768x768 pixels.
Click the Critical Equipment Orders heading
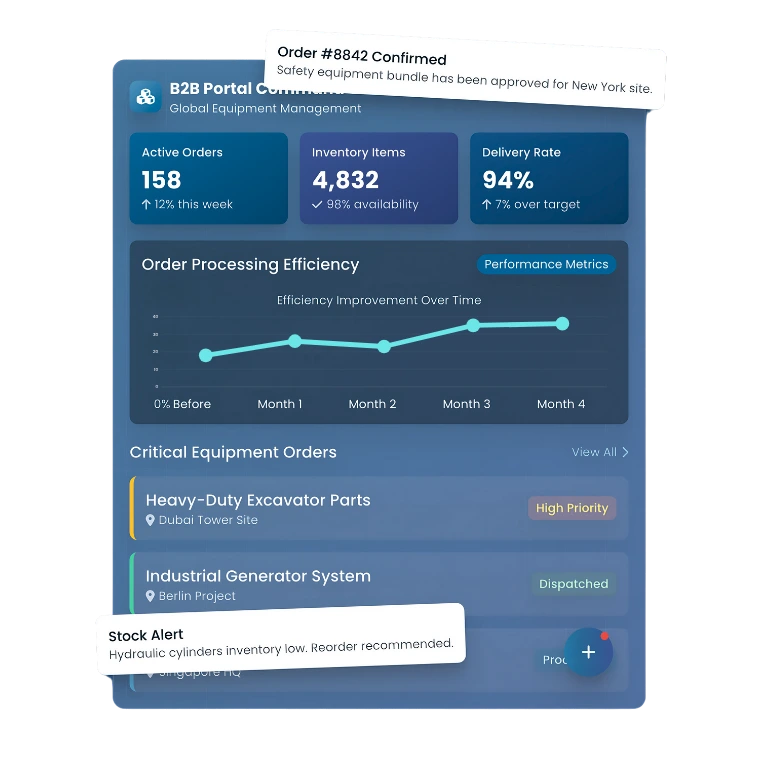(x=233, y=452)
